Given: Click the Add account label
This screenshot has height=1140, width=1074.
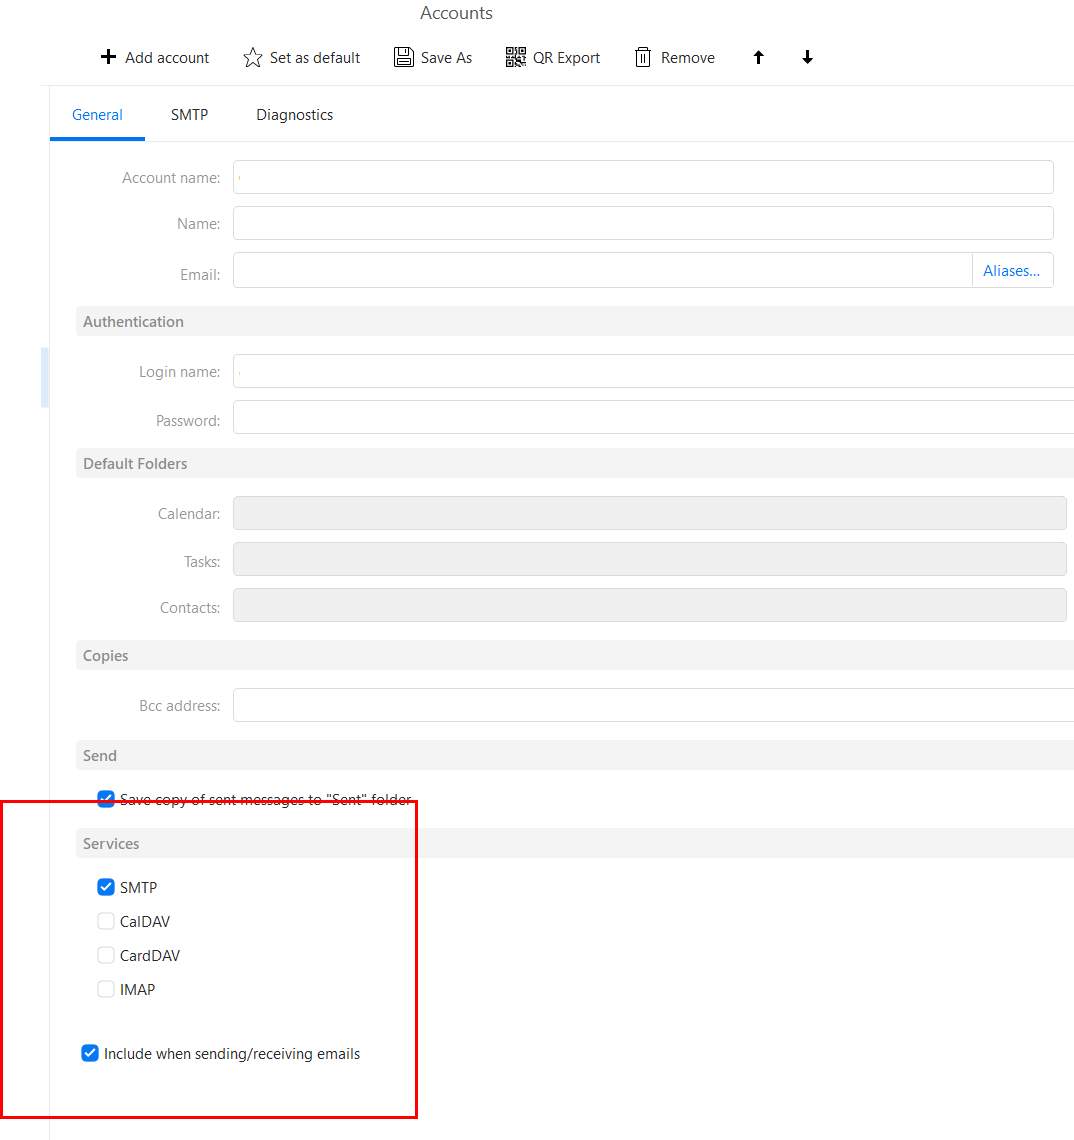Looking at the screenshot, I should click(x=167, y=57).
